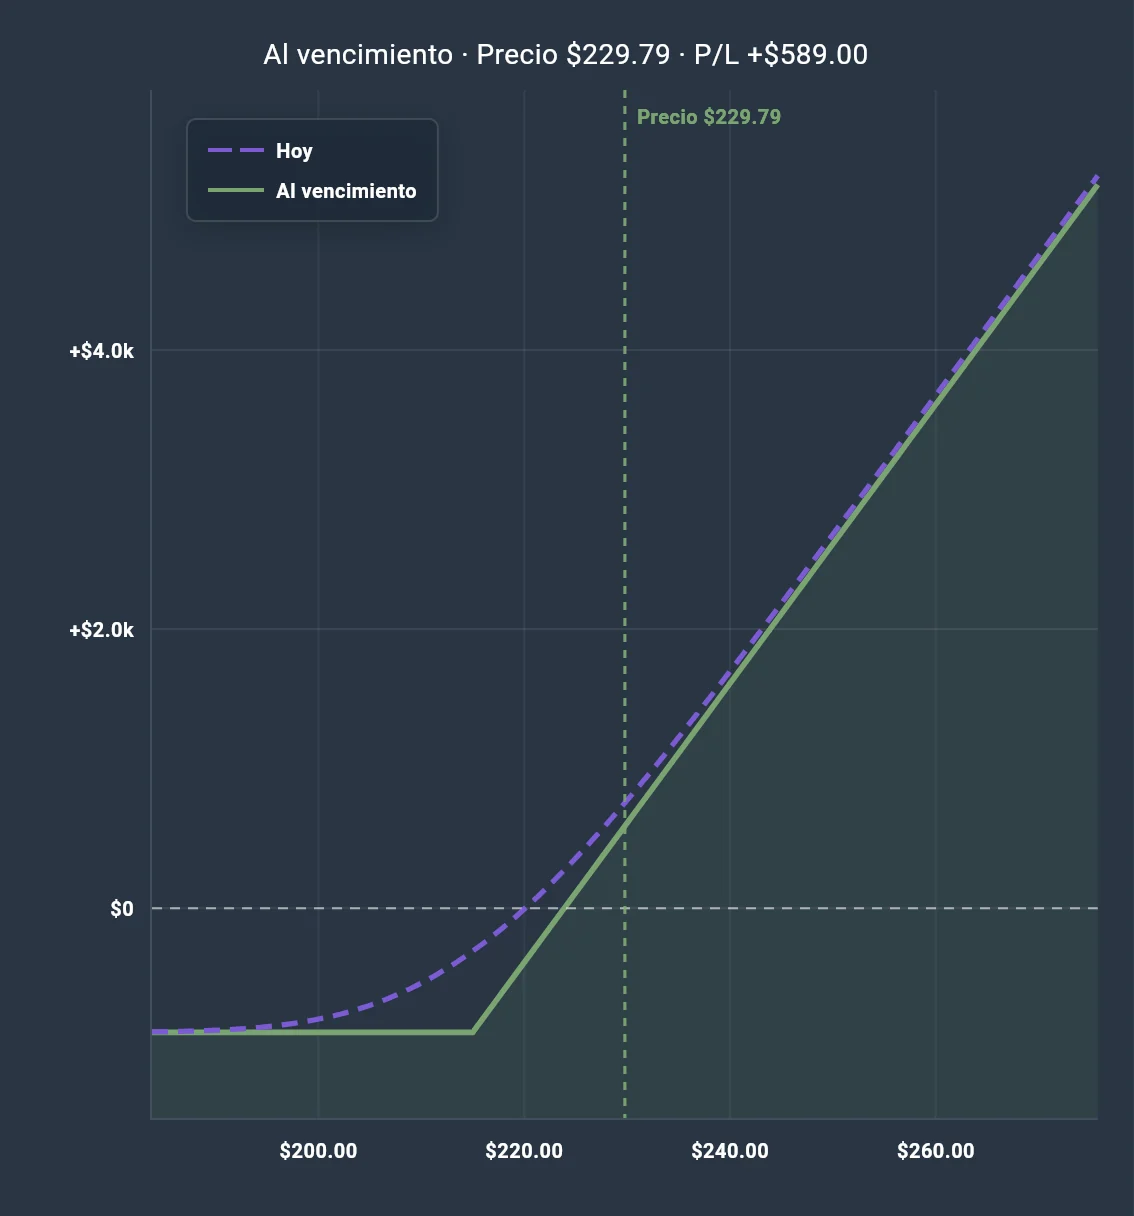Click the +$4.0k y-axis label
This screenshot has width=1134, height=1216.
101,351
